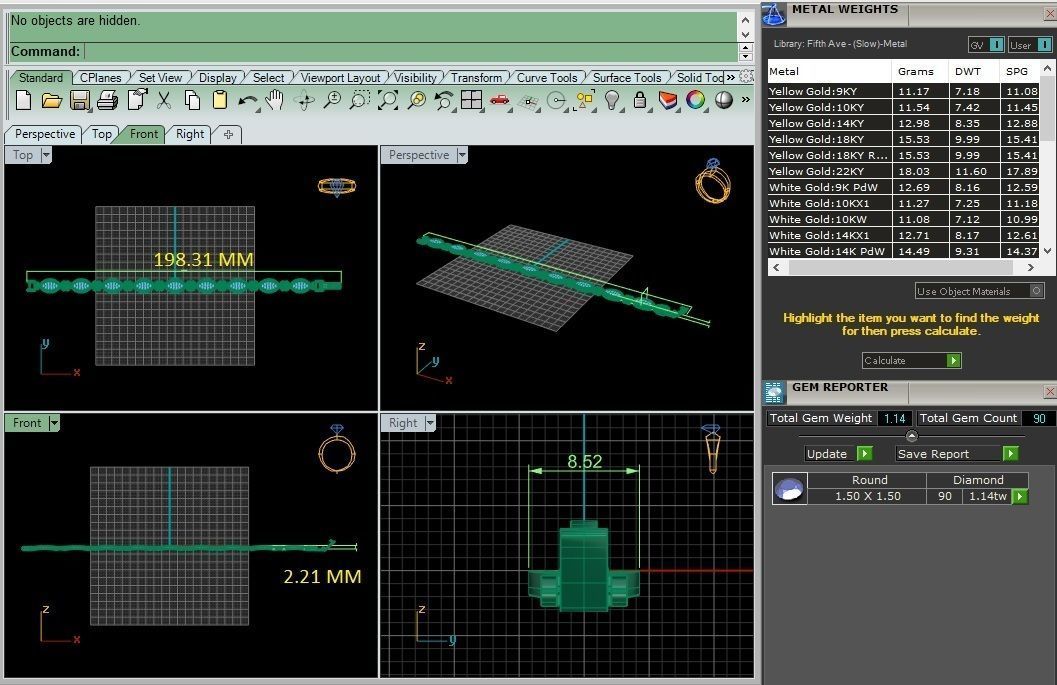Cut selection with the scissors icon

pos(164,101)
